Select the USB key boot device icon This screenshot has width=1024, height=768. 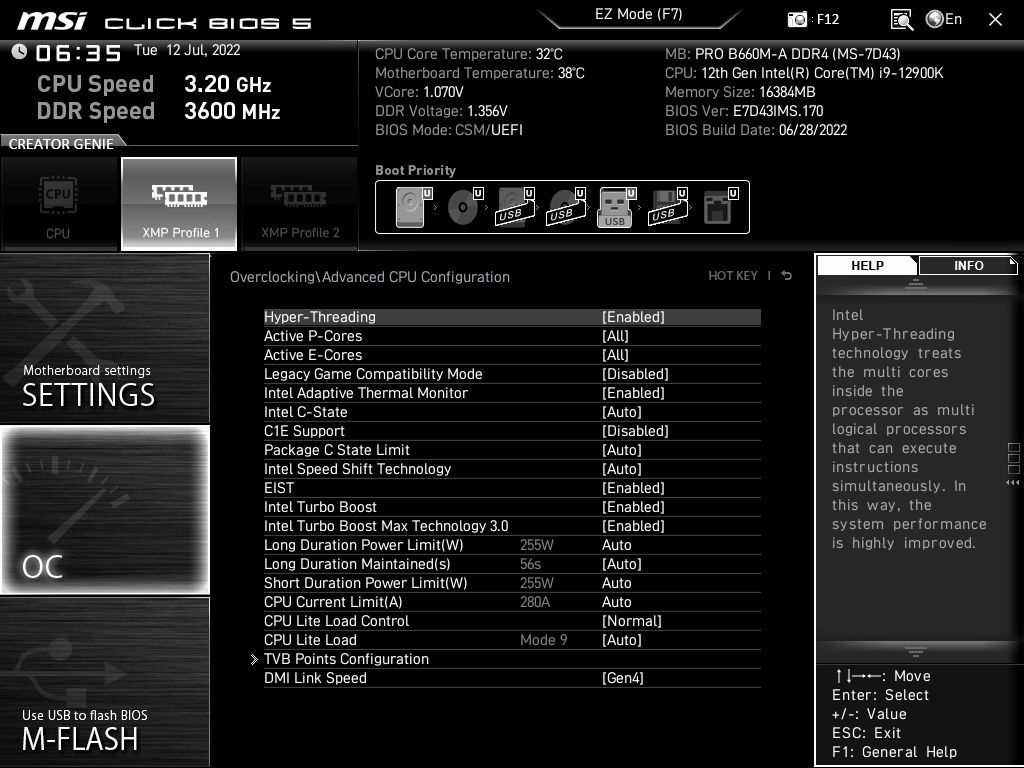pos(616,207)
